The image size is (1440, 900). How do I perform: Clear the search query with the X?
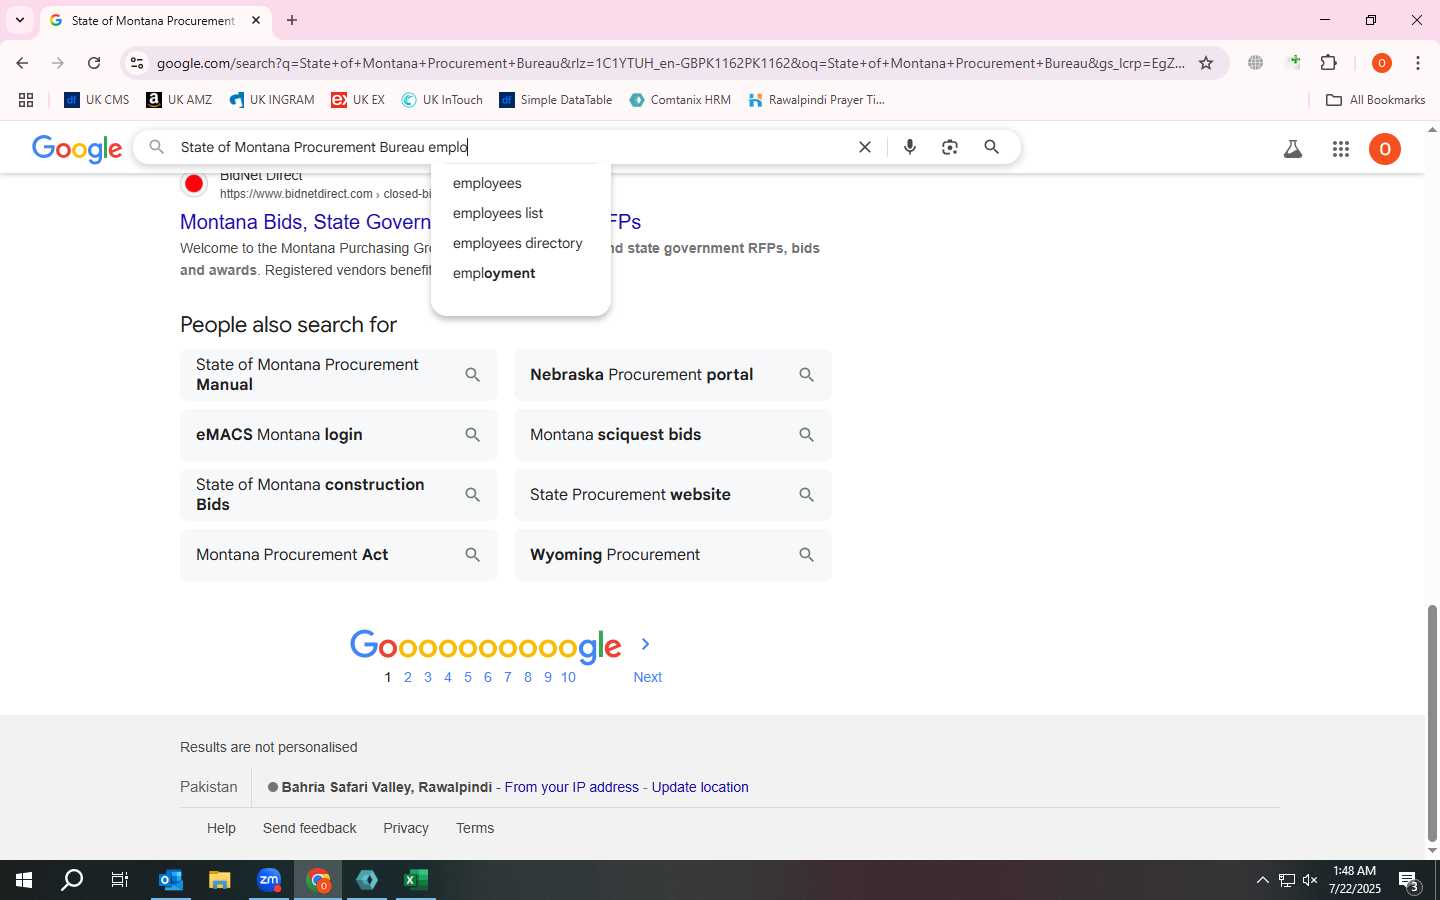865,147
